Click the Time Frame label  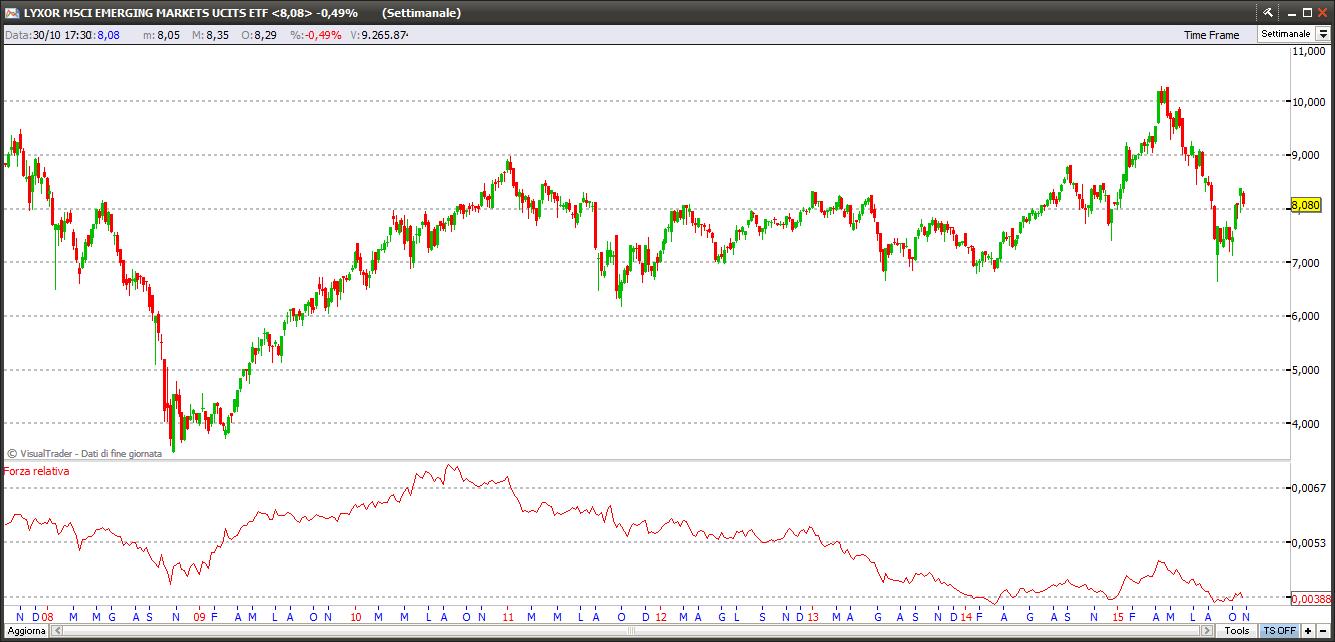click(1211, 35)
